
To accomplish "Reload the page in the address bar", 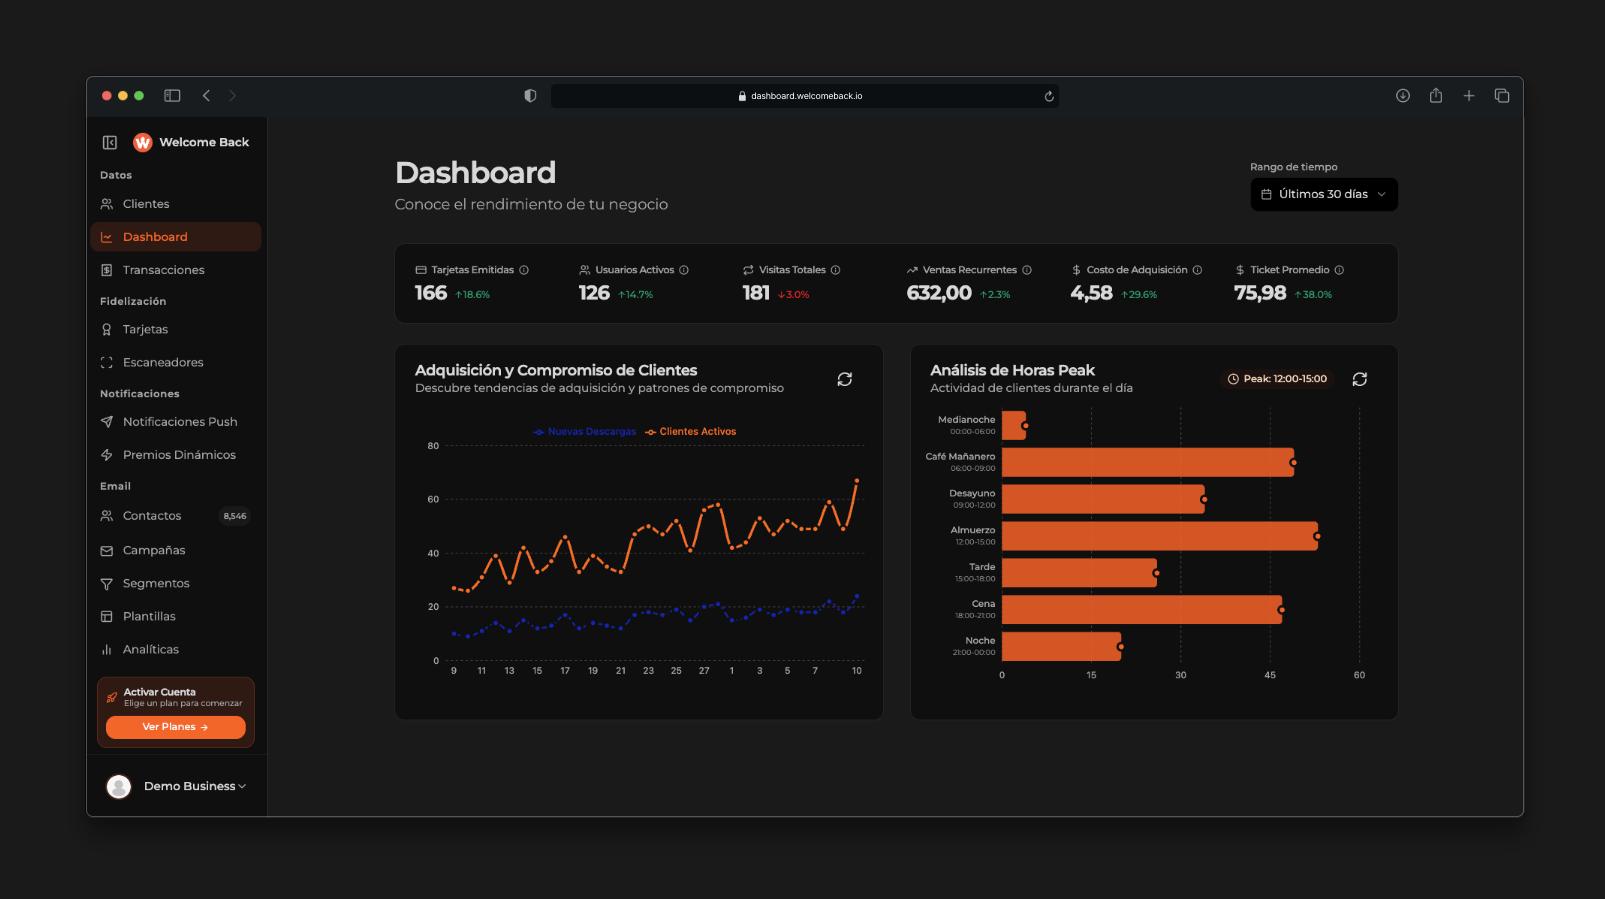I will point(1049,96).
